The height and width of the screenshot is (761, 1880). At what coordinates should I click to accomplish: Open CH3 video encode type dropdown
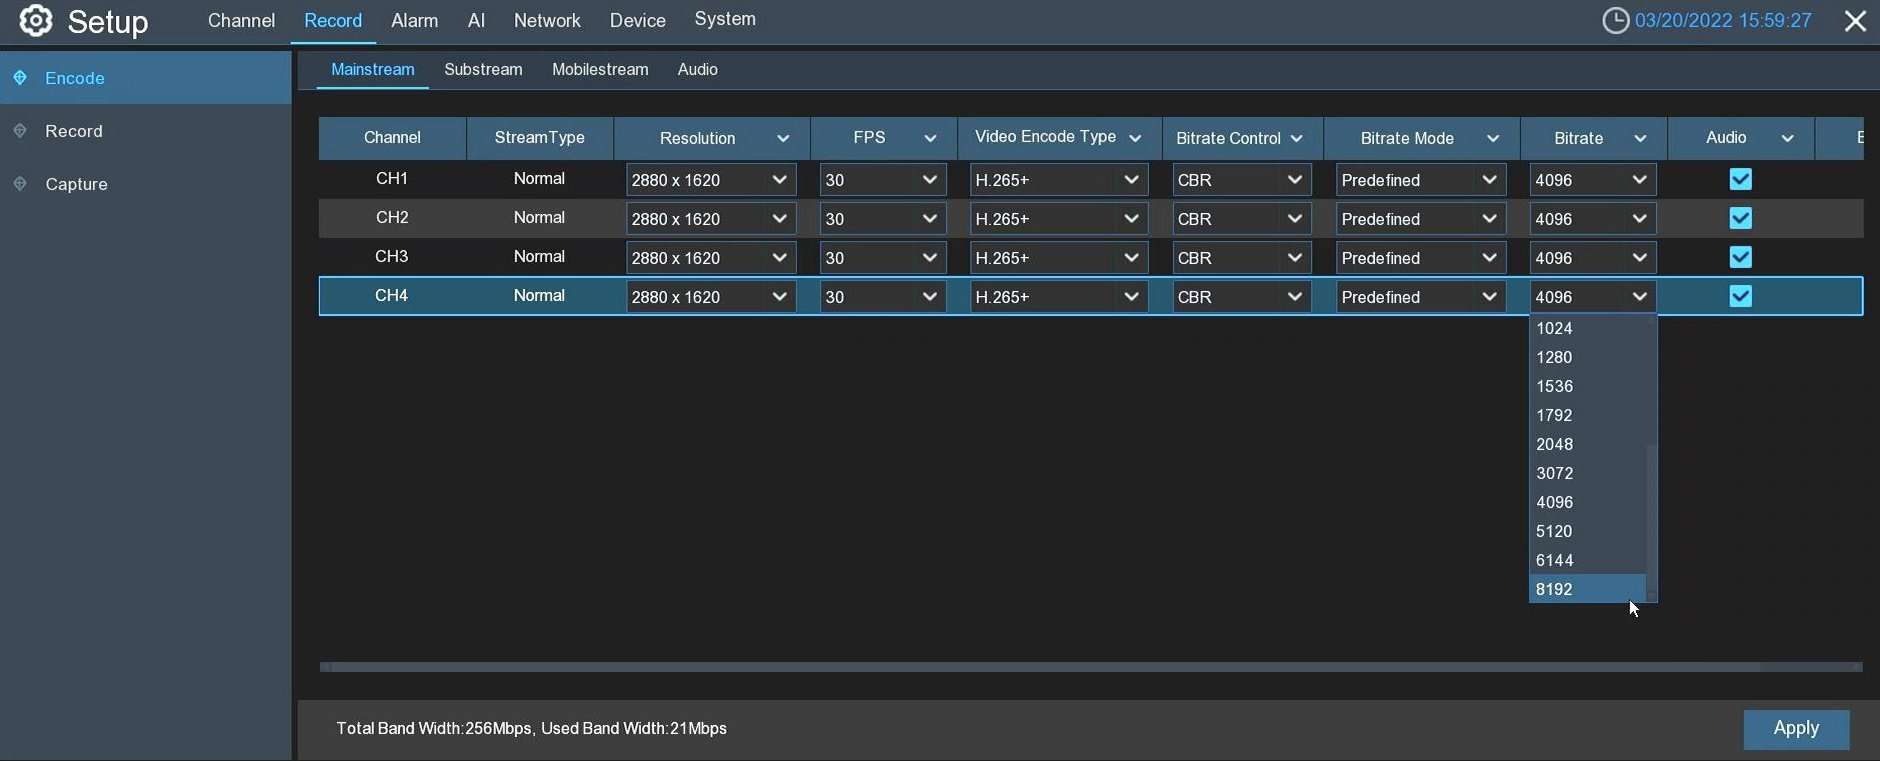click(x=1059, y=258)
